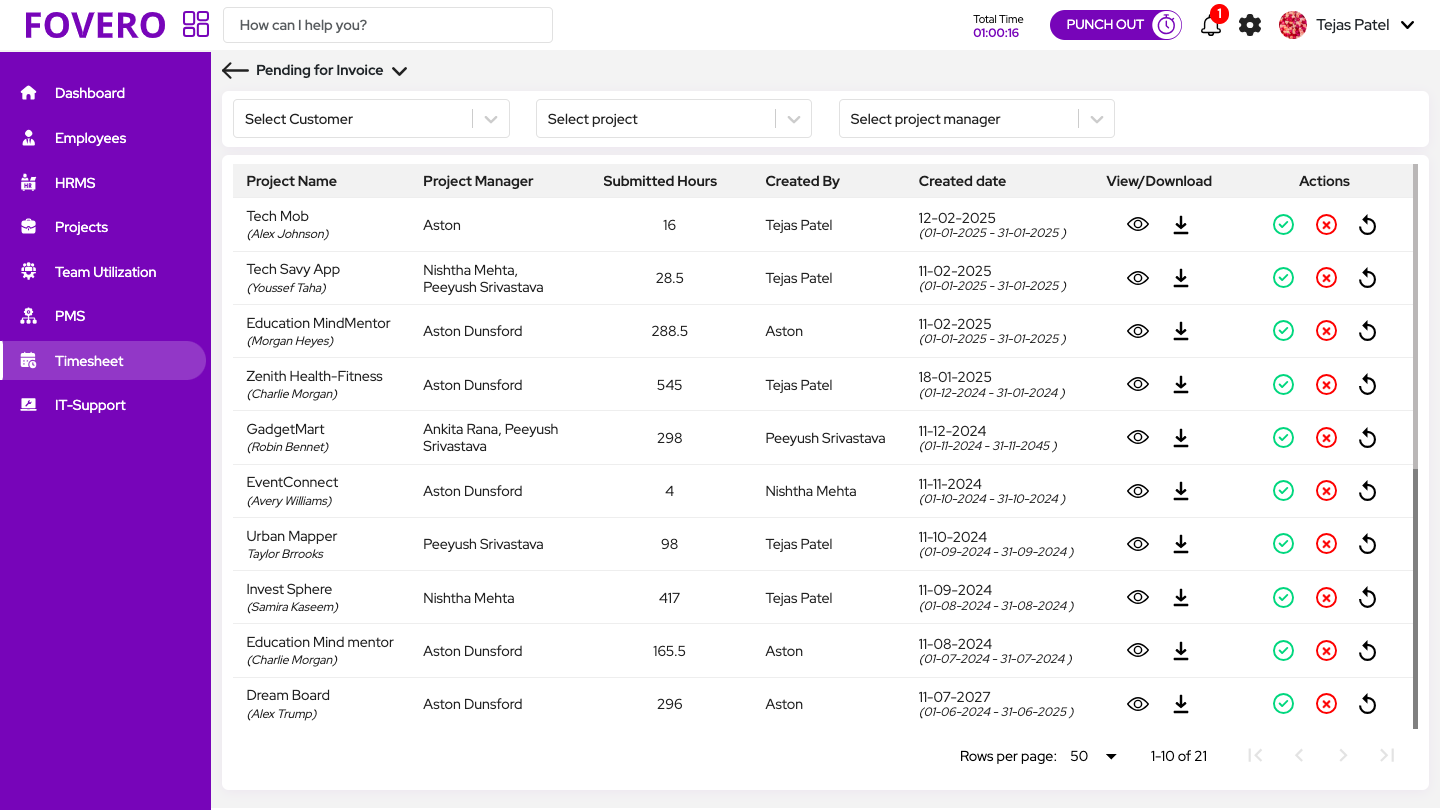This screenshot has height=810, width=1440.
Task: Change the rows per page dropdown
Action: point(1093,756)
